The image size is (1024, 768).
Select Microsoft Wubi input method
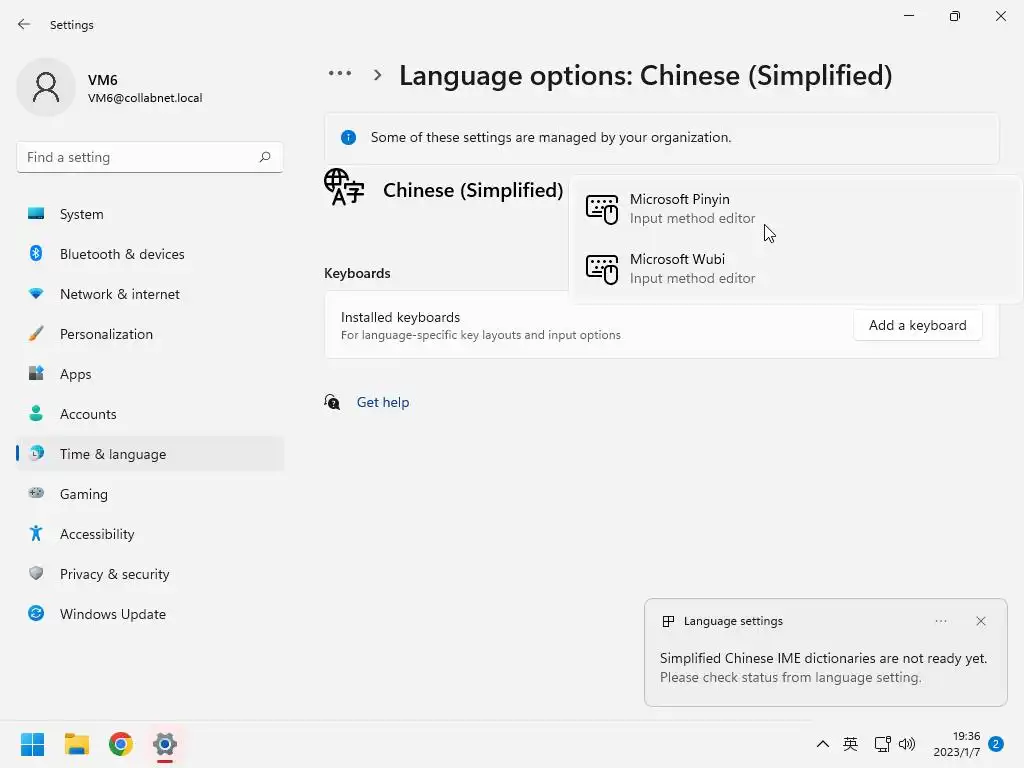pos(795,268)
